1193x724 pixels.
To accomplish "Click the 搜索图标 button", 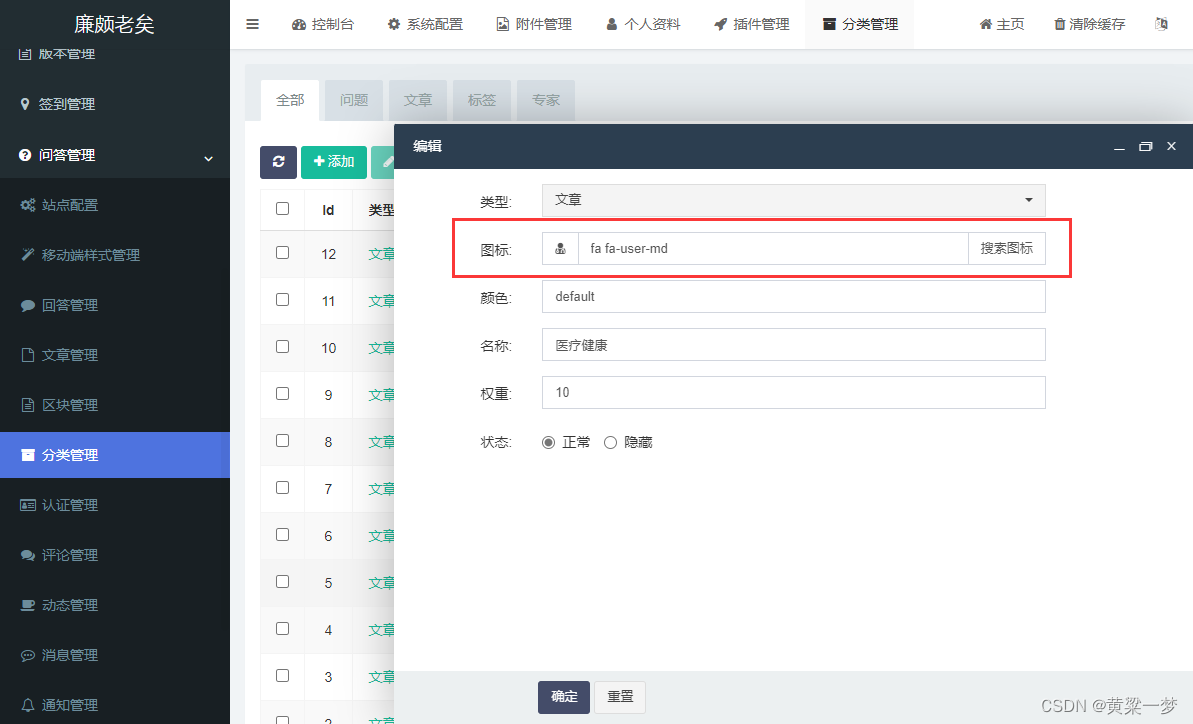I will click(1006, 248).
